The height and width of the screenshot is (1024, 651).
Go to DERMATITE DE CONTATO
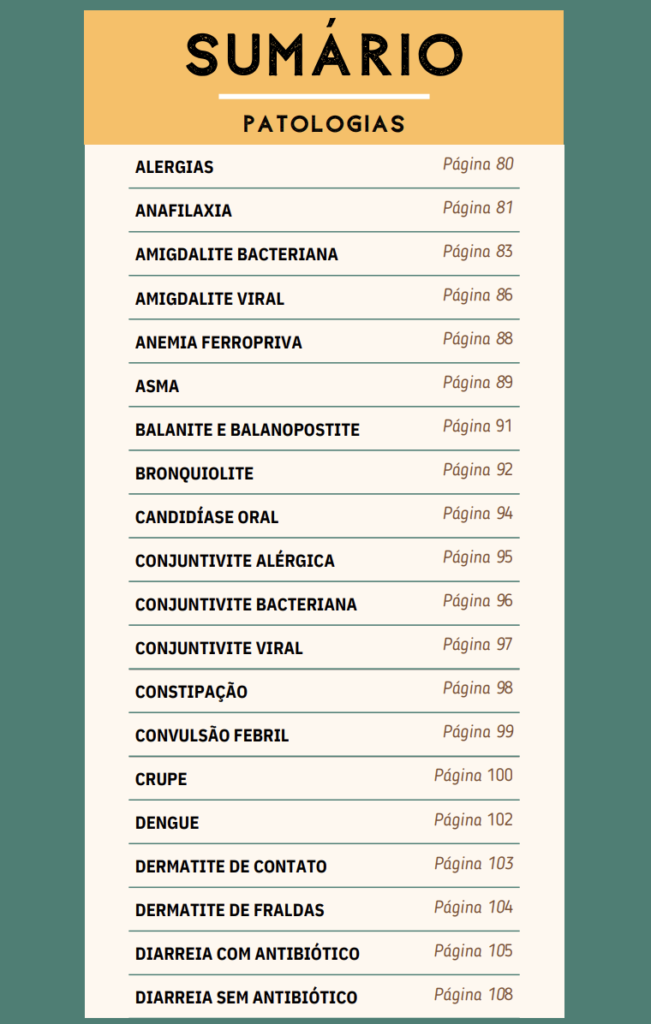click(230, 867)
